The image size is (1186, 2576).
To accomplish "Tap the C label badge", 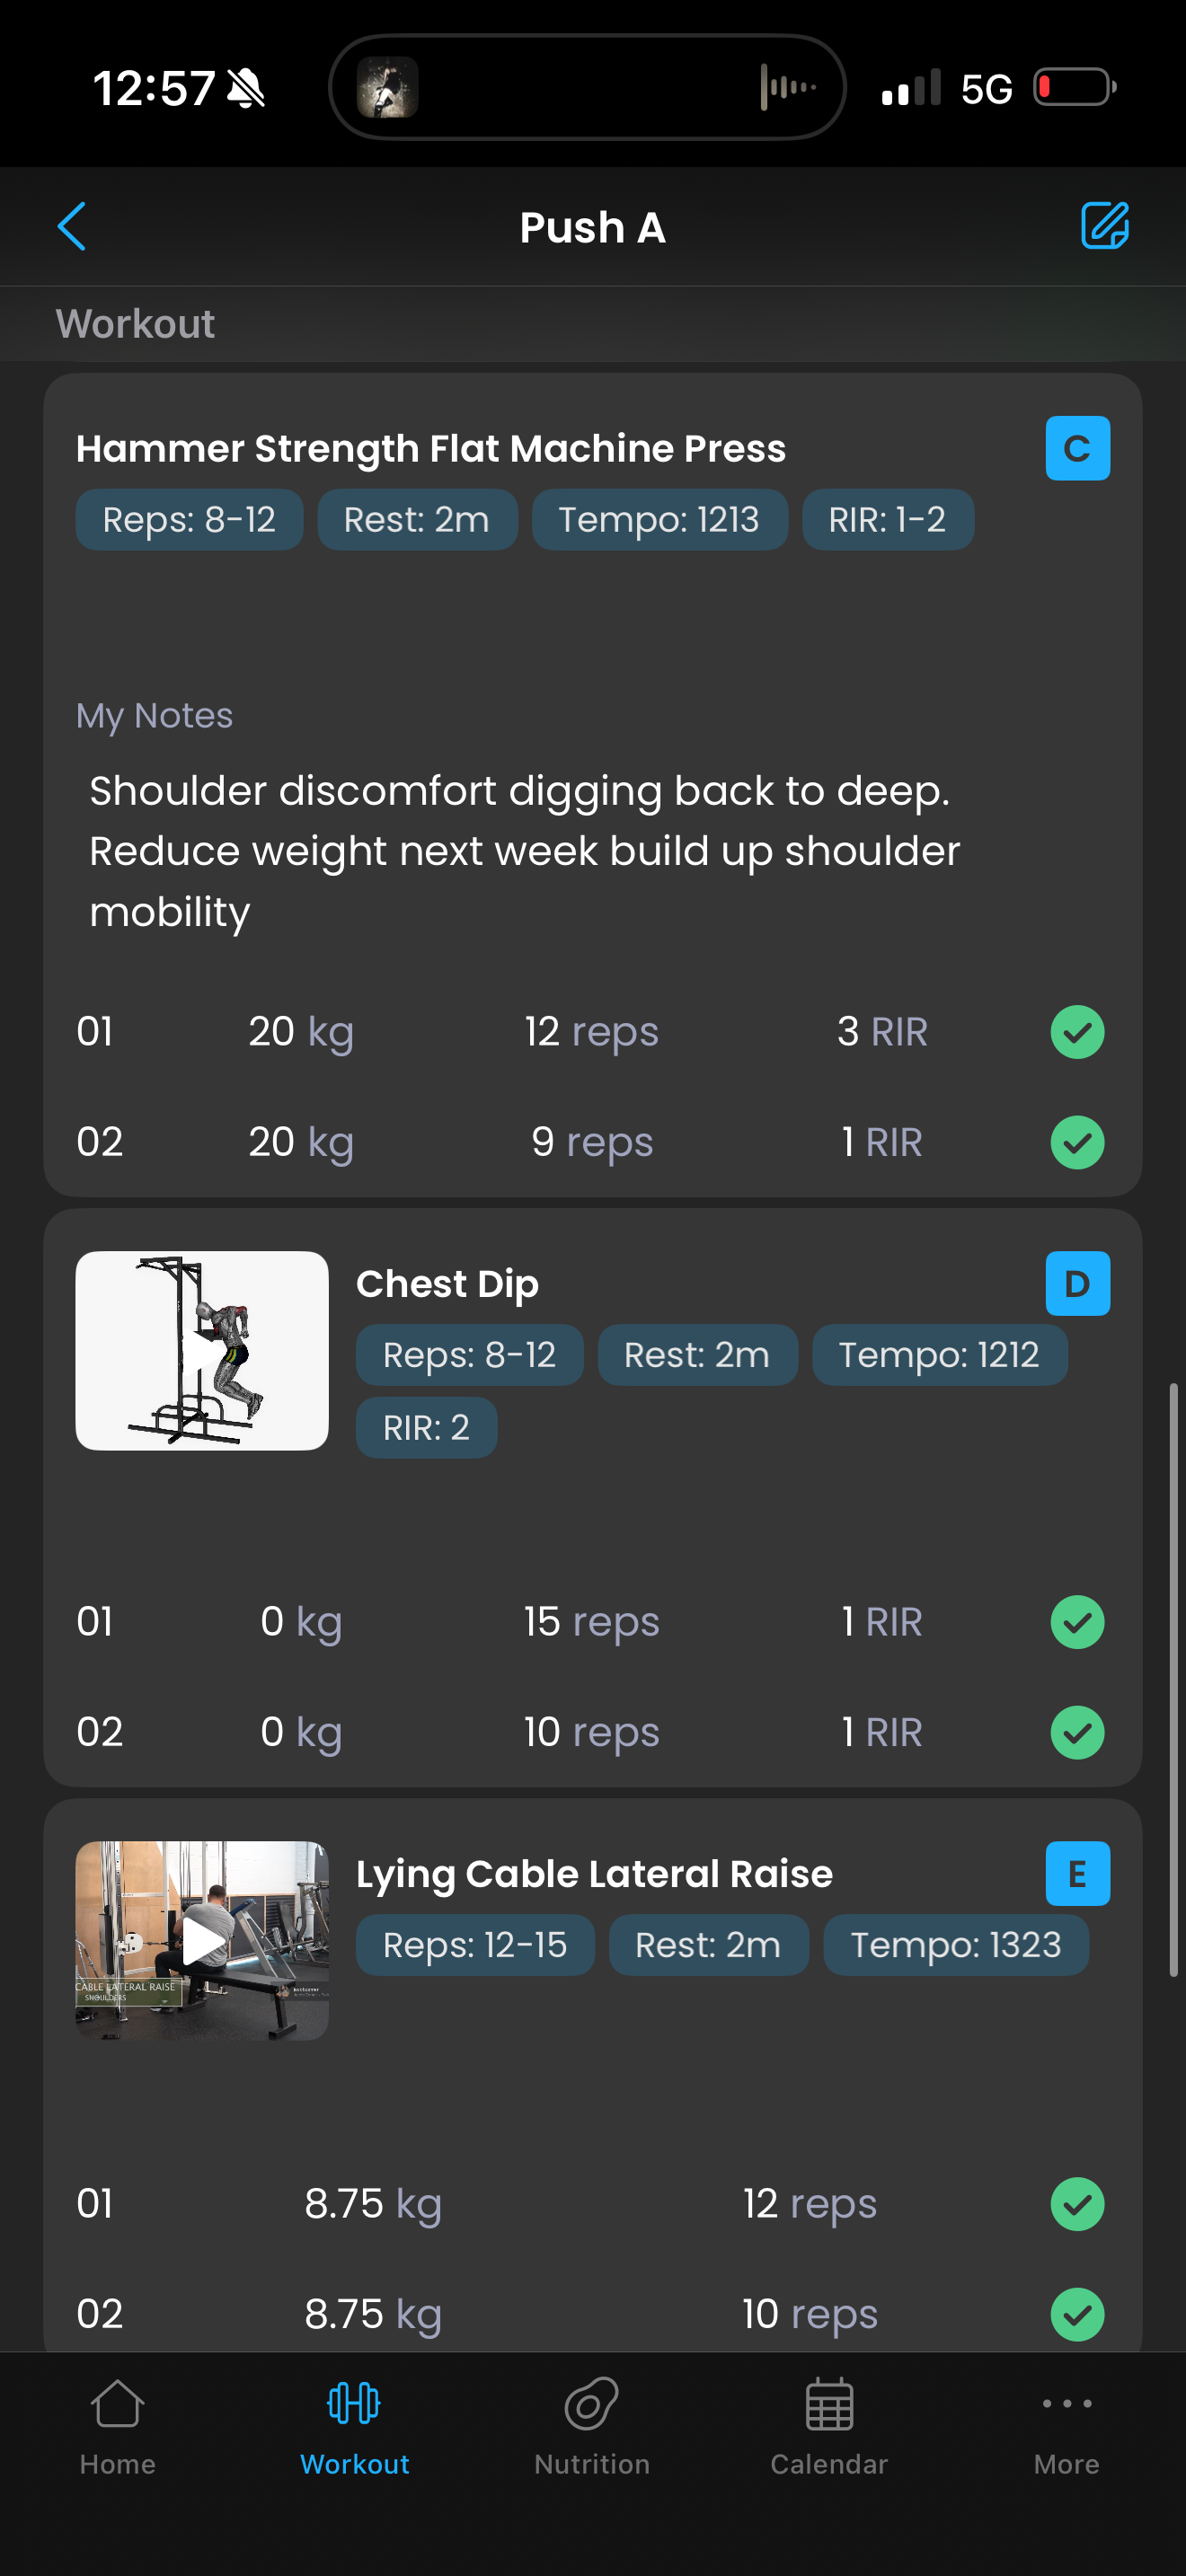I will [1077, 448].
